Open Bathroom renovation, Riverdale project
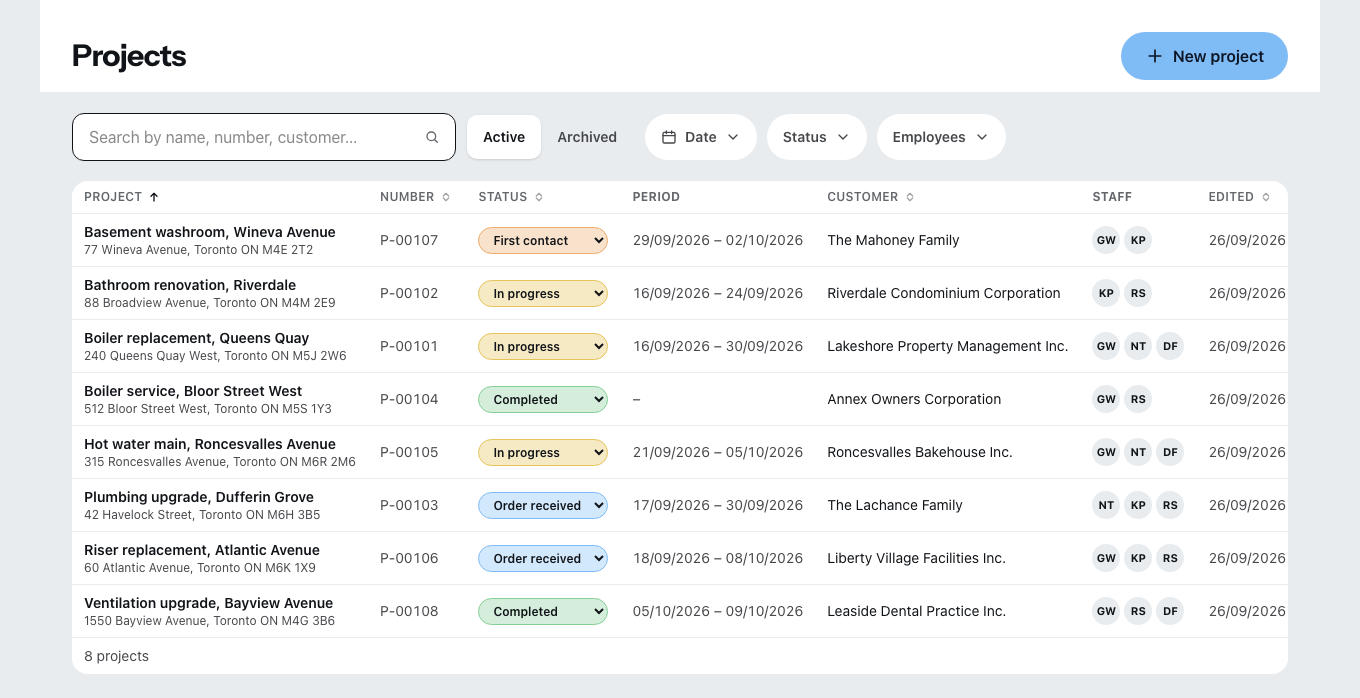Screen dimensions: 1360x698 (x=190, y=285)
